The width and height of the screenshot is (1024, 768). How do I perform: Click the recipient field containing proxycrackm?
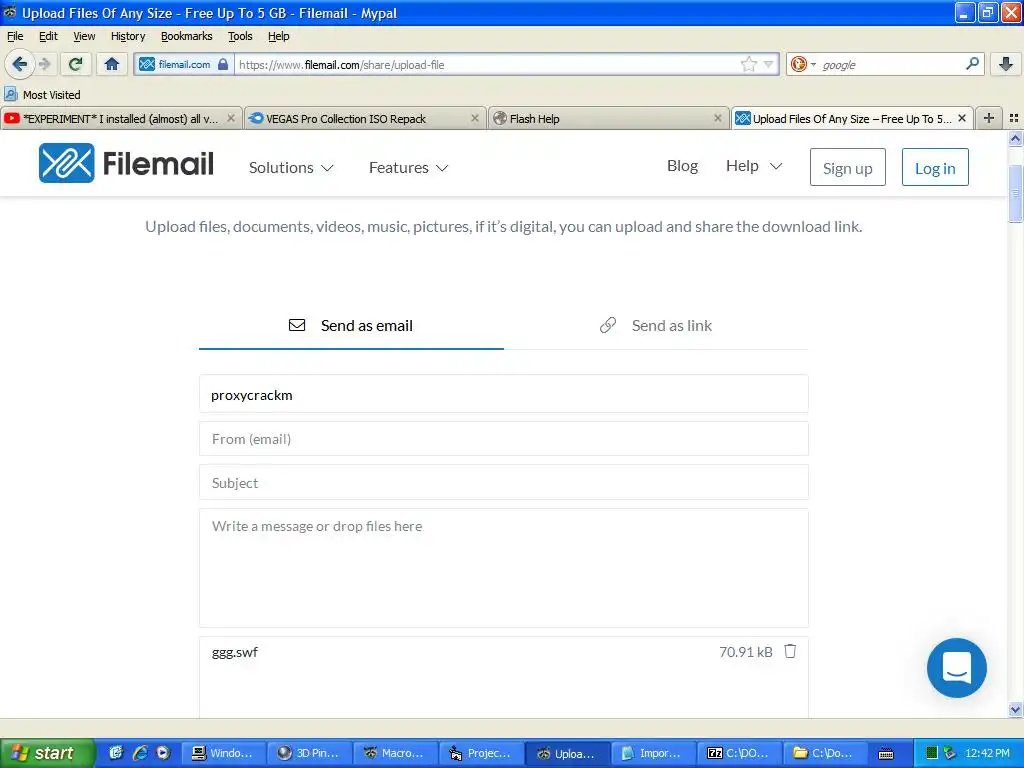coord(504,394)
